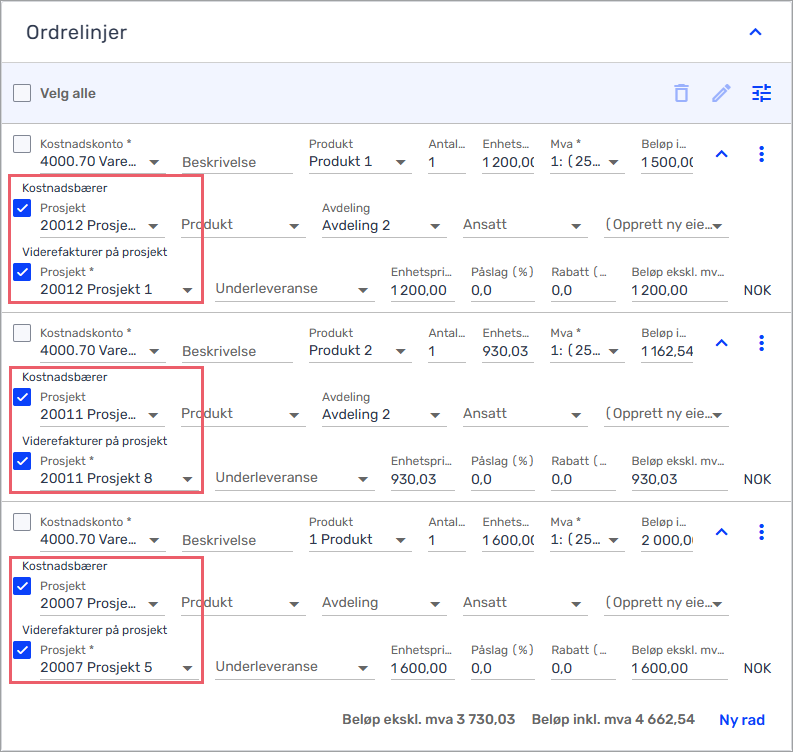Image resolution: width=793 pixels, height=752 pixels.
Task: Open the column settings sliders icon
Action: point(761,93)
